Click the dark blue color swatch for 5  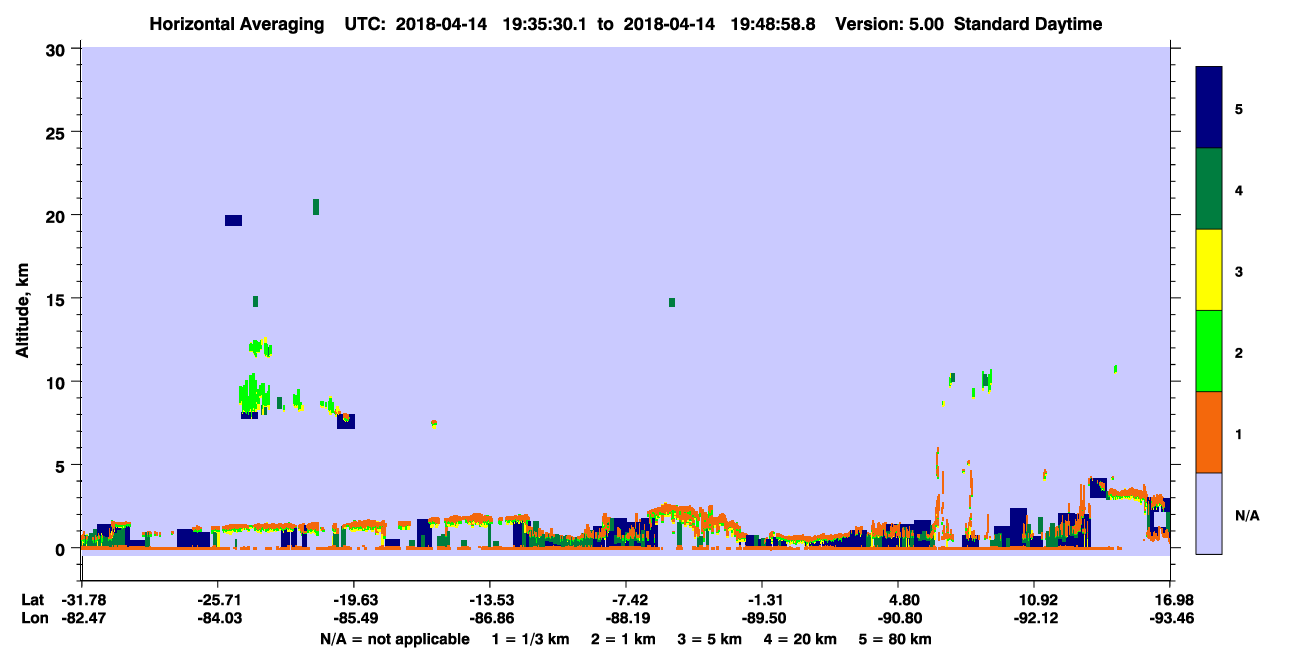click(x=1209, y=108)
